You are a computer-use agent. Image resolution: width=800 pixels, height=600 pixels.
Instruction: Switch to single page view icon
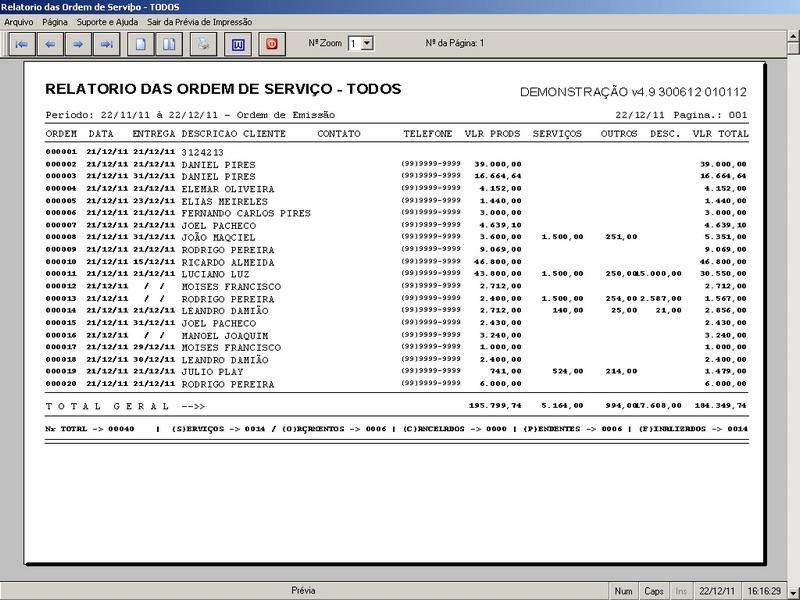[x=140, y=44]
